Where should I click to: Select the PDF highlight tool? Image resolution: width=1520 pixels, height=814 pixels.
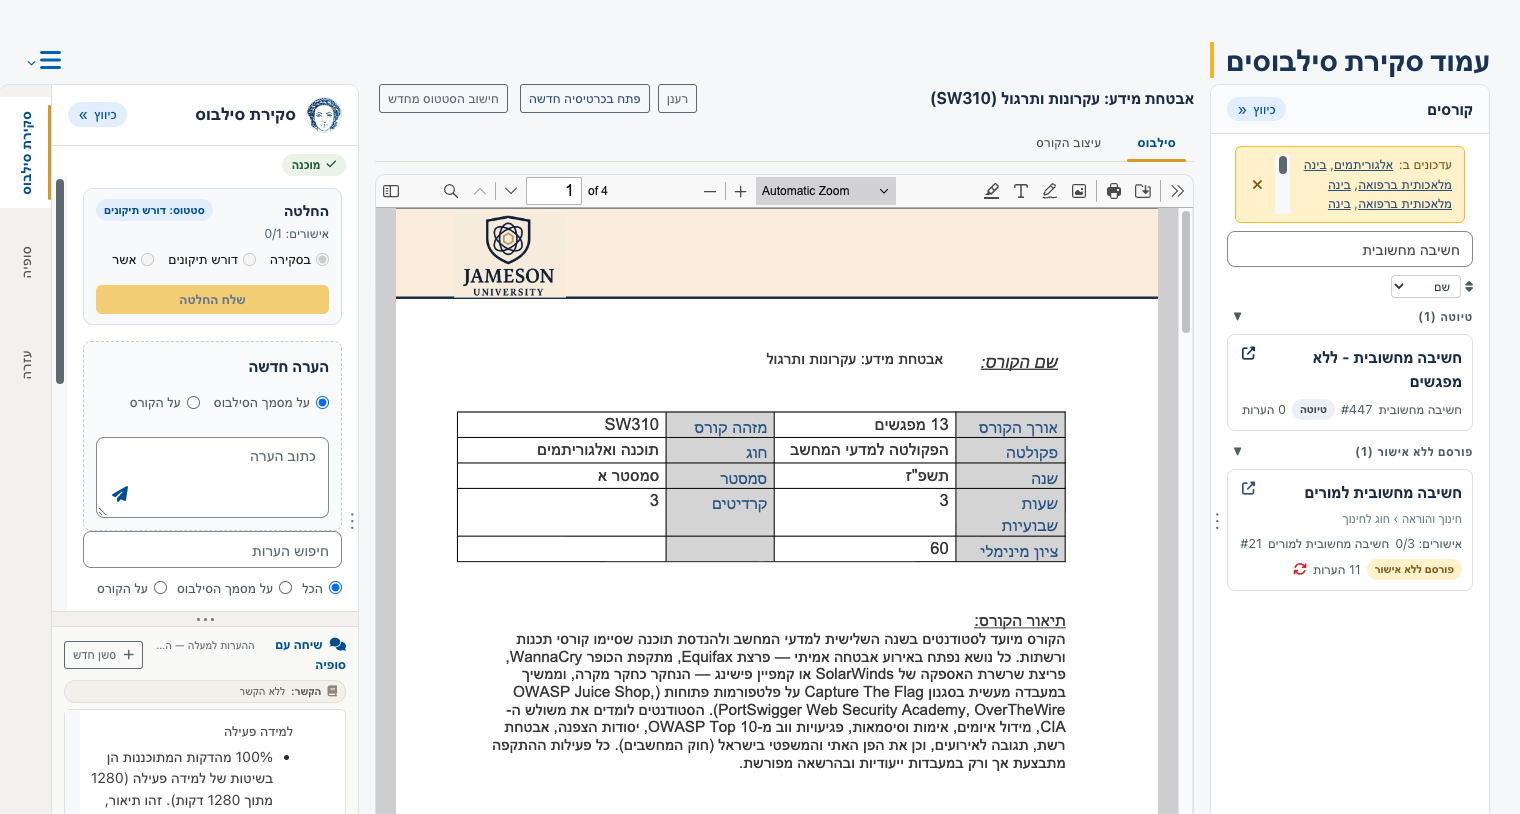click(991, 191)
